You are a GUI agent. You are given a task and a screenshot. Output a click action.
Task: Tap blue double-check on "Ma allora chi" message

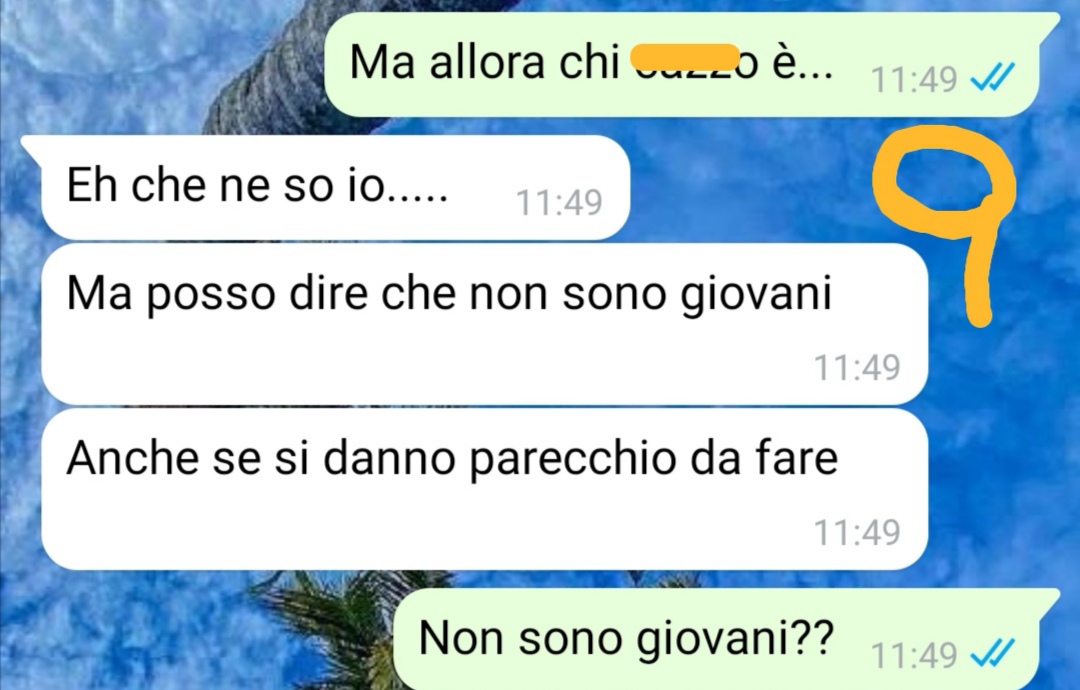[x=993, y=76]
